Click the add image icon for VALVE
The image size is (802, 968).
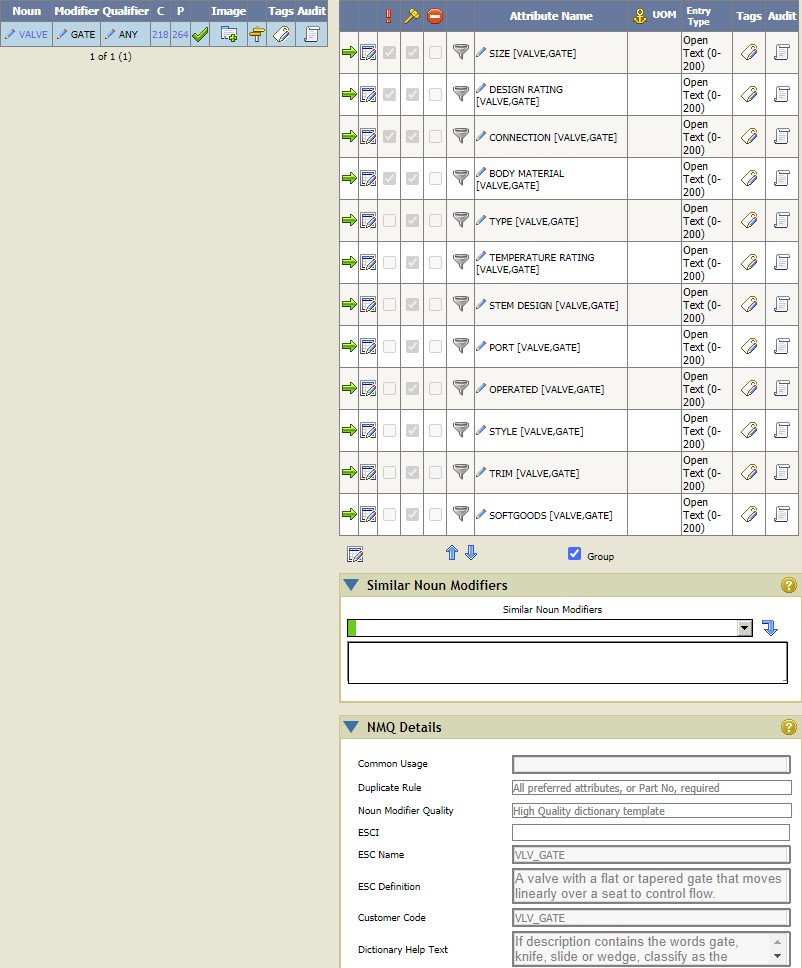[x=229, y=34]
